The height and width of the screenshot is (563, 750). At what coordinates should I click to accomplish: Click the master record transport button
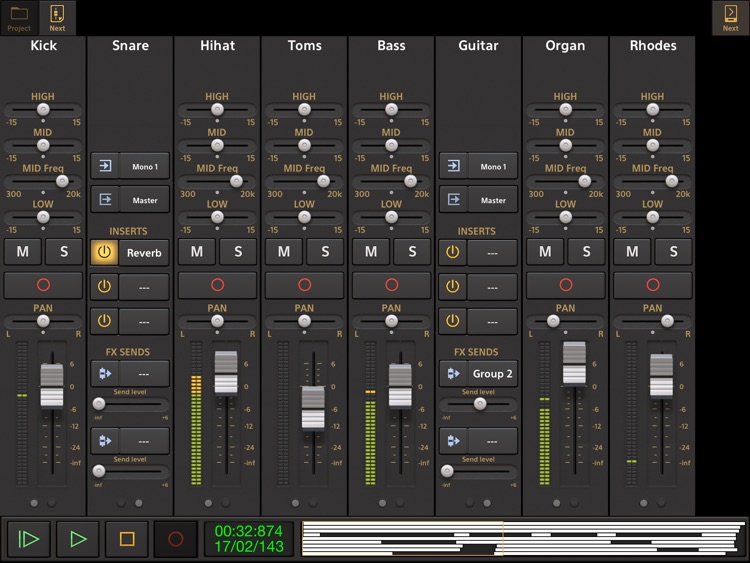[176, 539]
